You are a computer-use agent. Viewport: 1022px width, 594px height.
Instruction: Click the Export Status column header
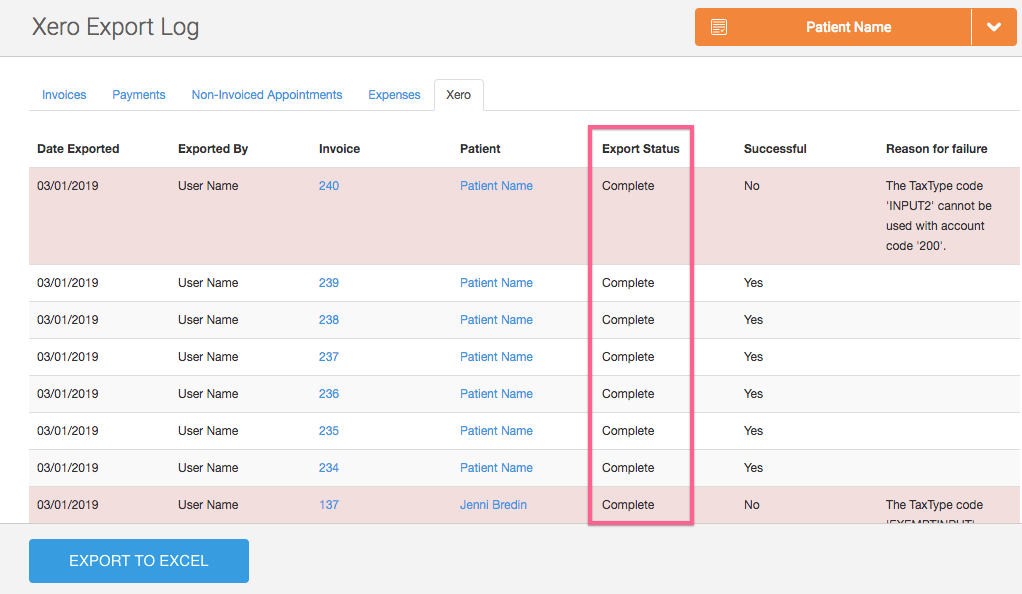(640, 149)
